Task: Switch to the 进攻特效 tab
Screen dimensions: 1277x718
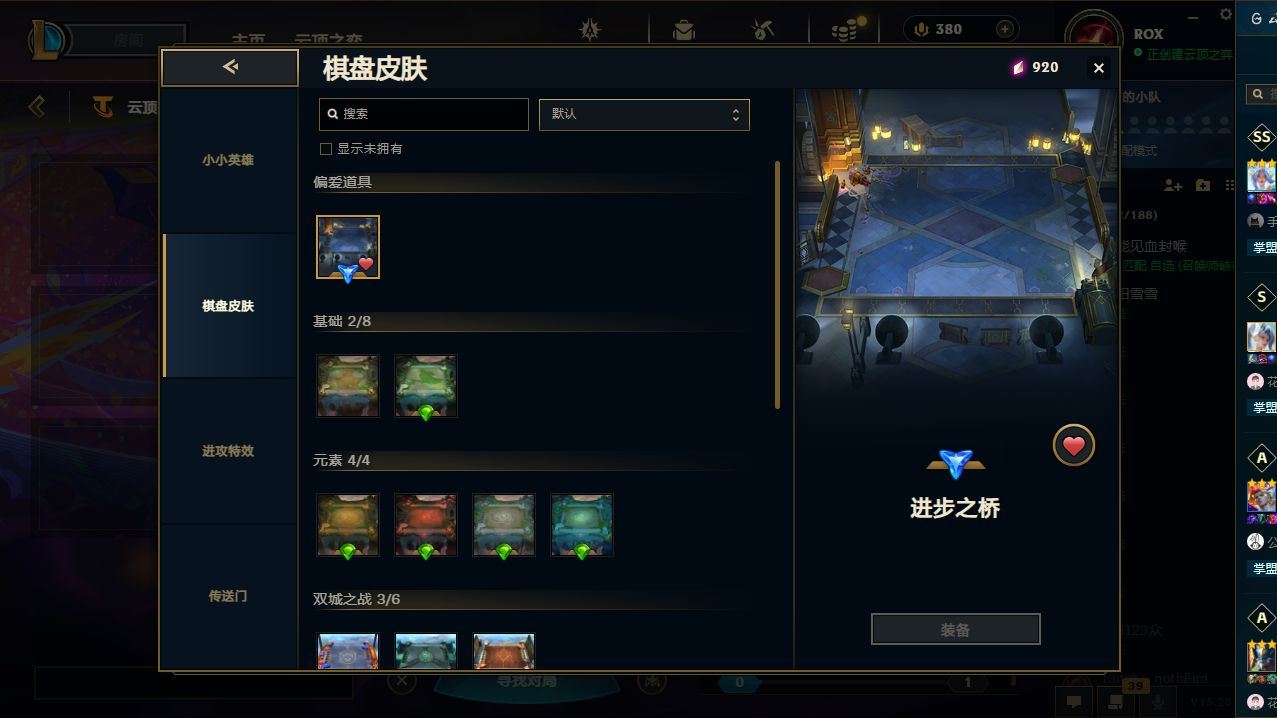Action: (x=228, y=451)
